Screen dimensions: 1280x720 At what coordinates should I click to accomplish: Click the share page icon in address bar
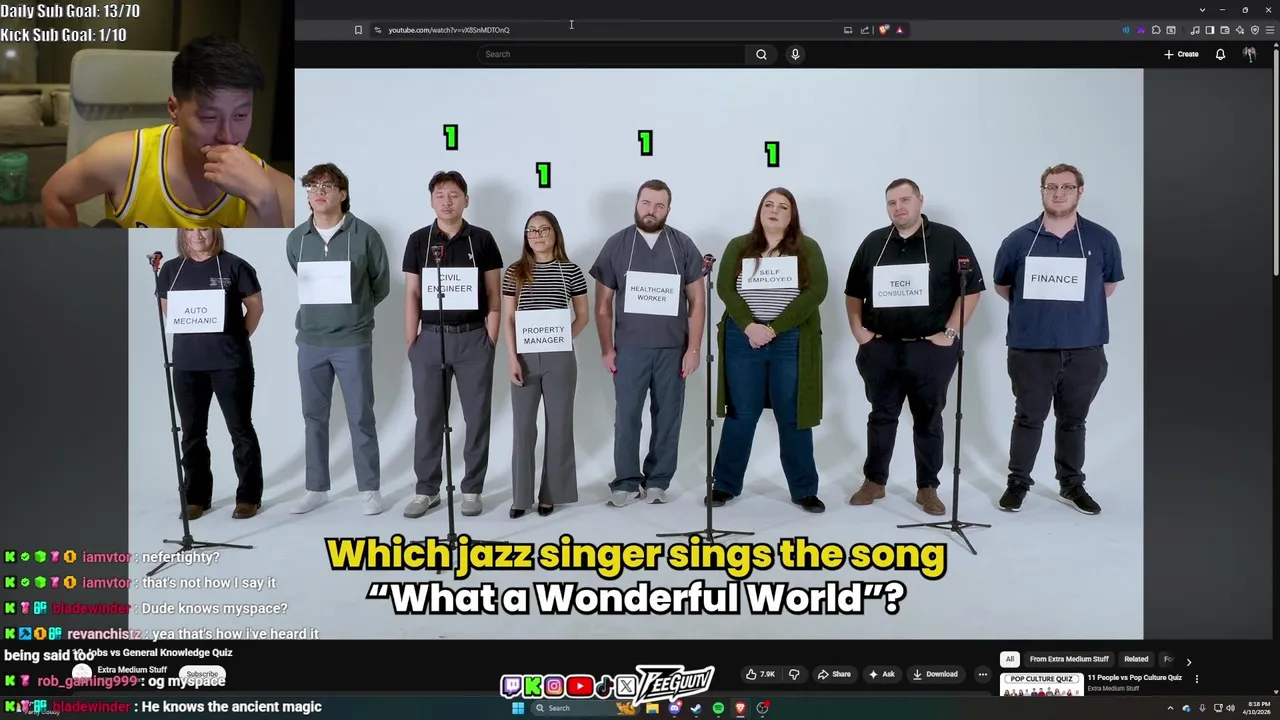[x=865, y=30]
